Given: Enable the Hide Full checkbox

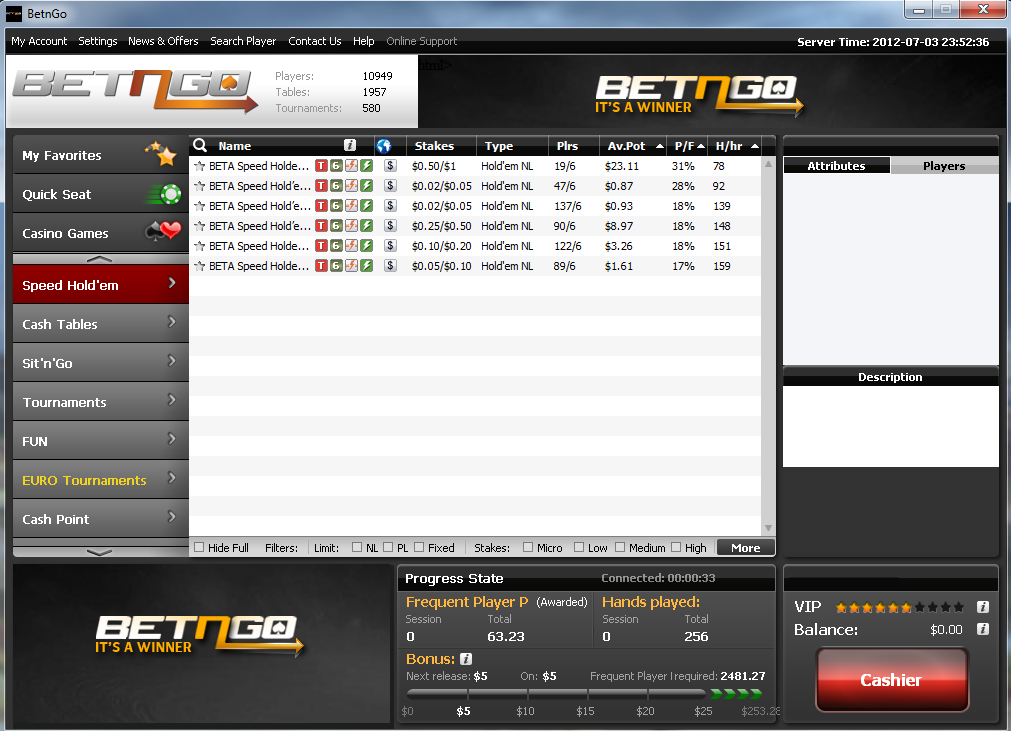Looking at the screenshot, I should pos(199,547).
